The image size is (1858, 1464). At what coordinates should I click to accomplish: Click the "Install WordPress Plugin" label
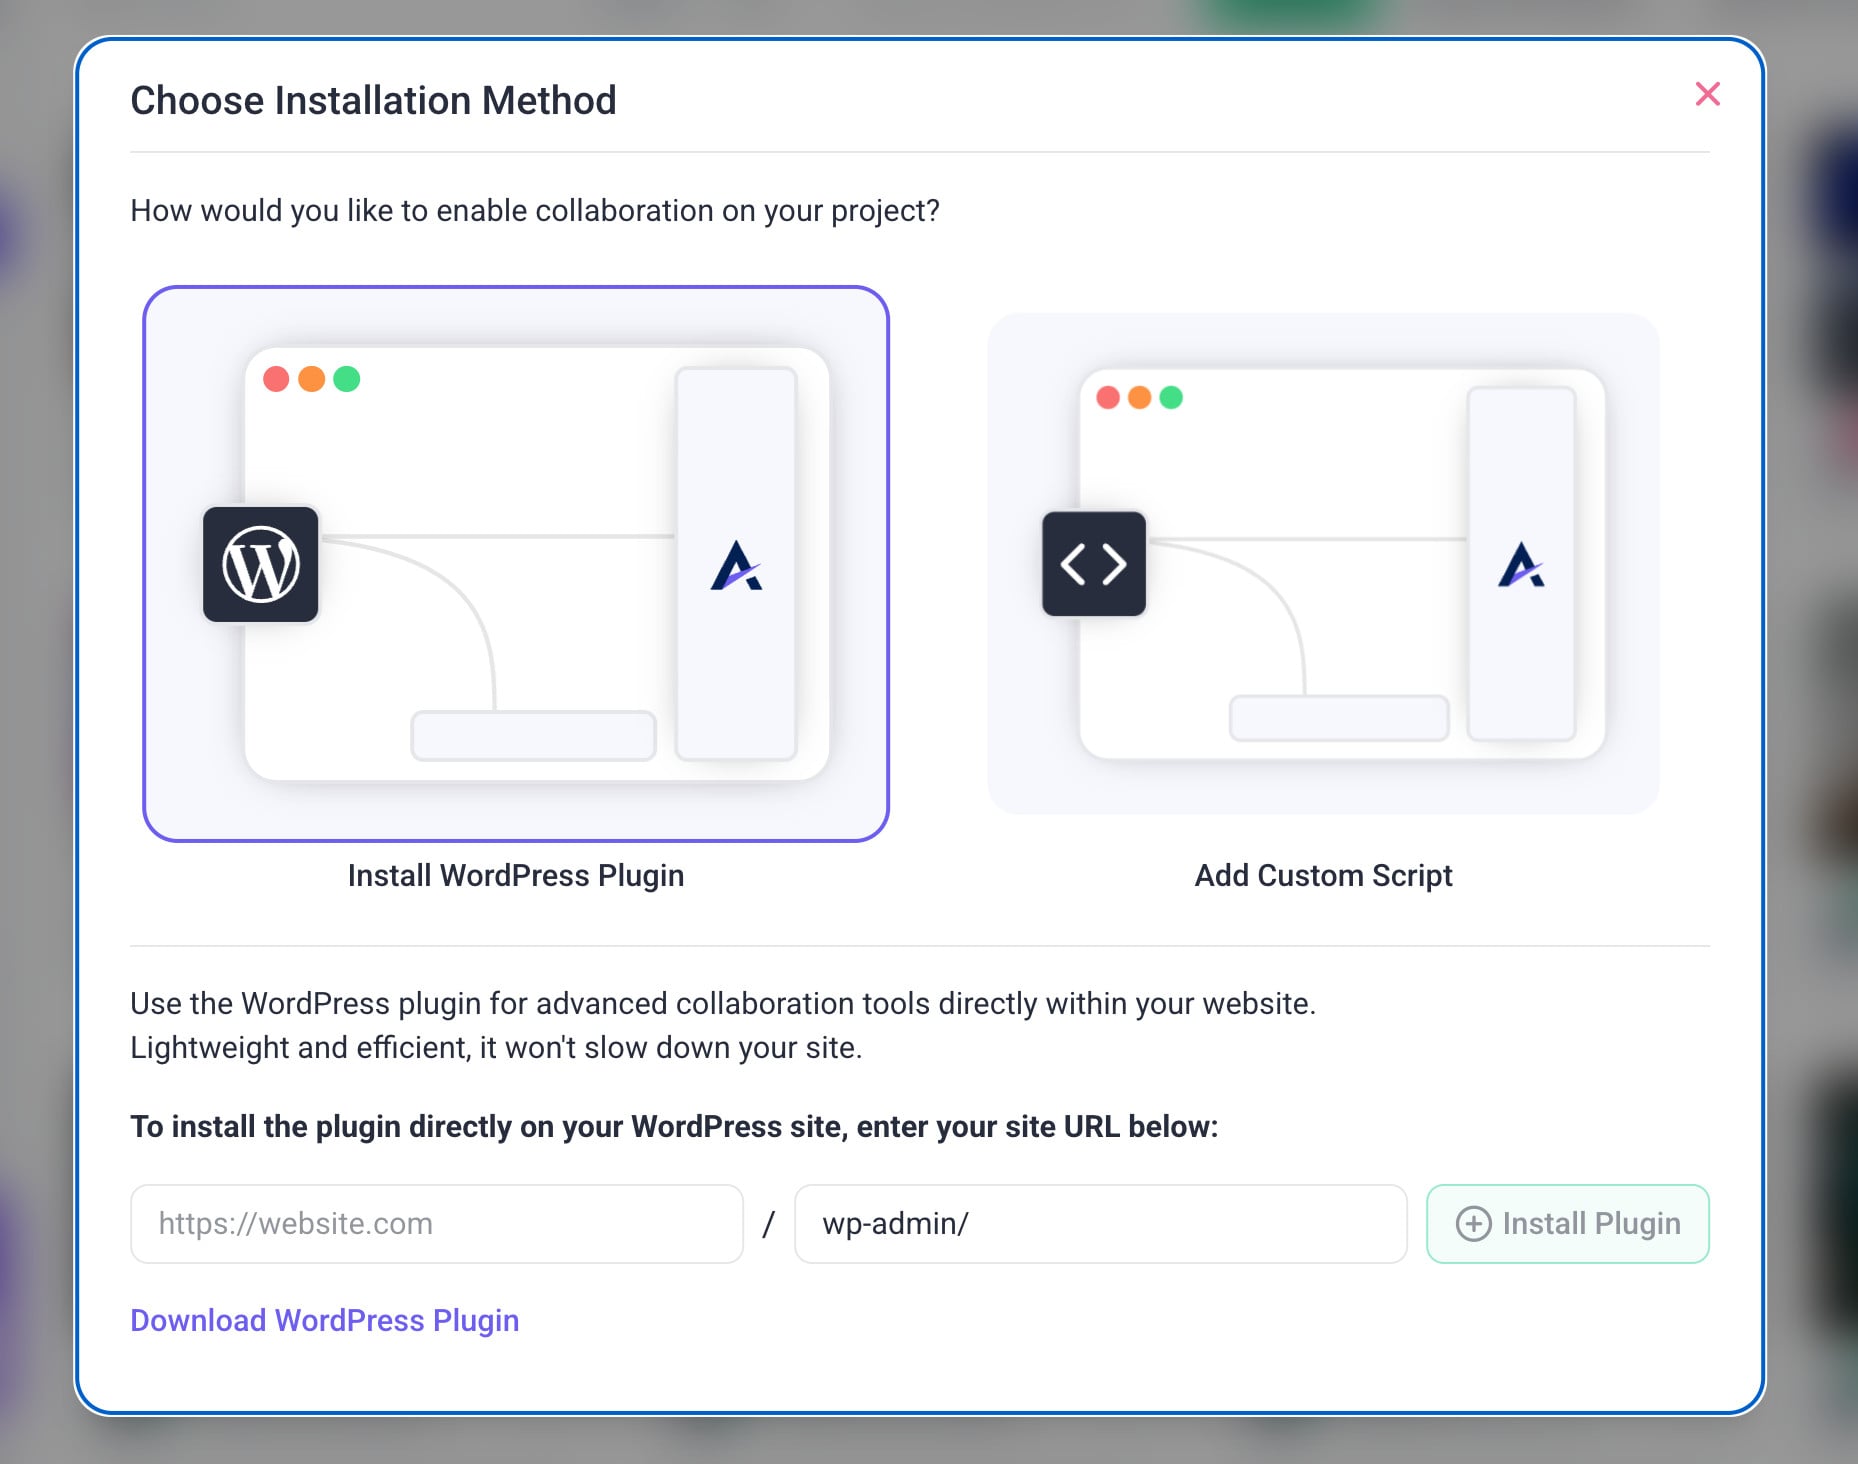(516, 876)
